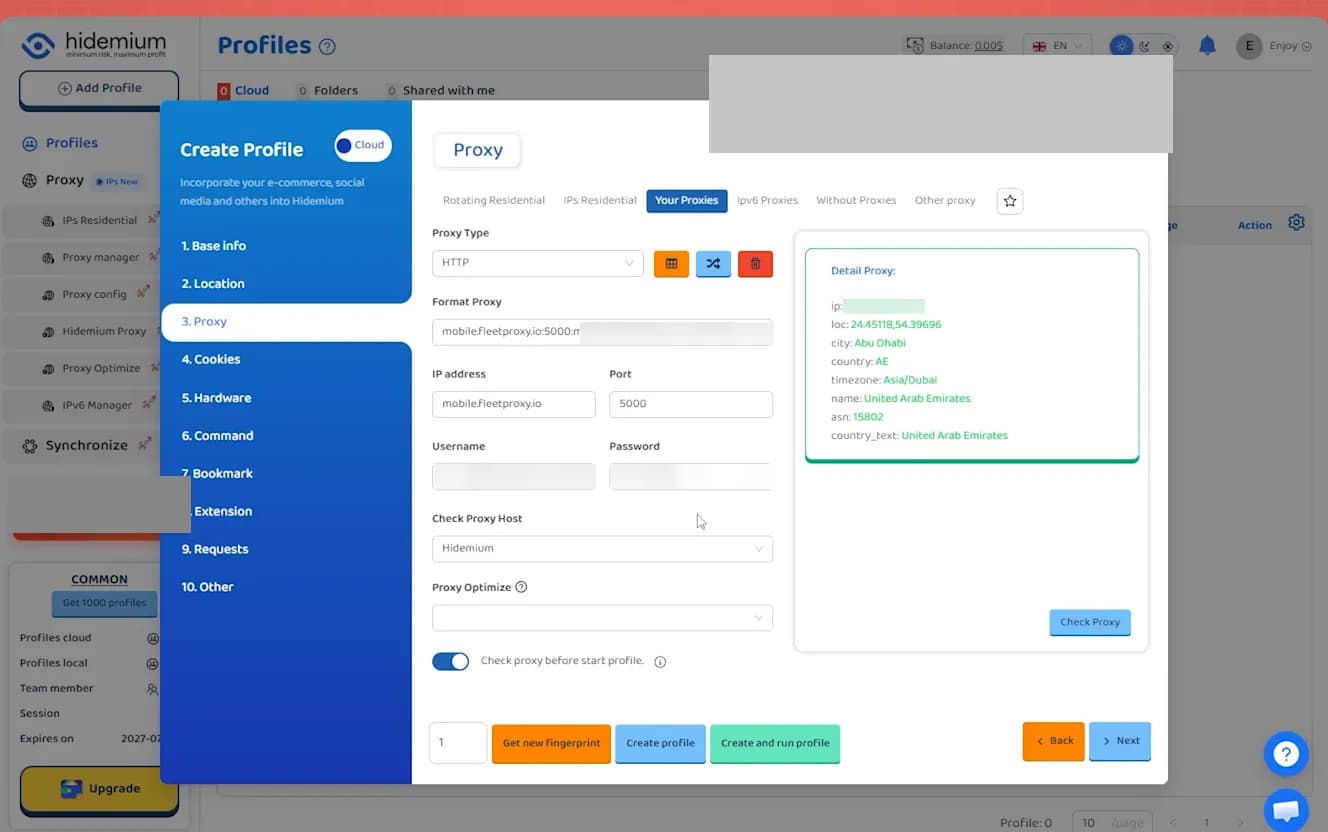
Task: Click the Back button
Action: 1054,741
